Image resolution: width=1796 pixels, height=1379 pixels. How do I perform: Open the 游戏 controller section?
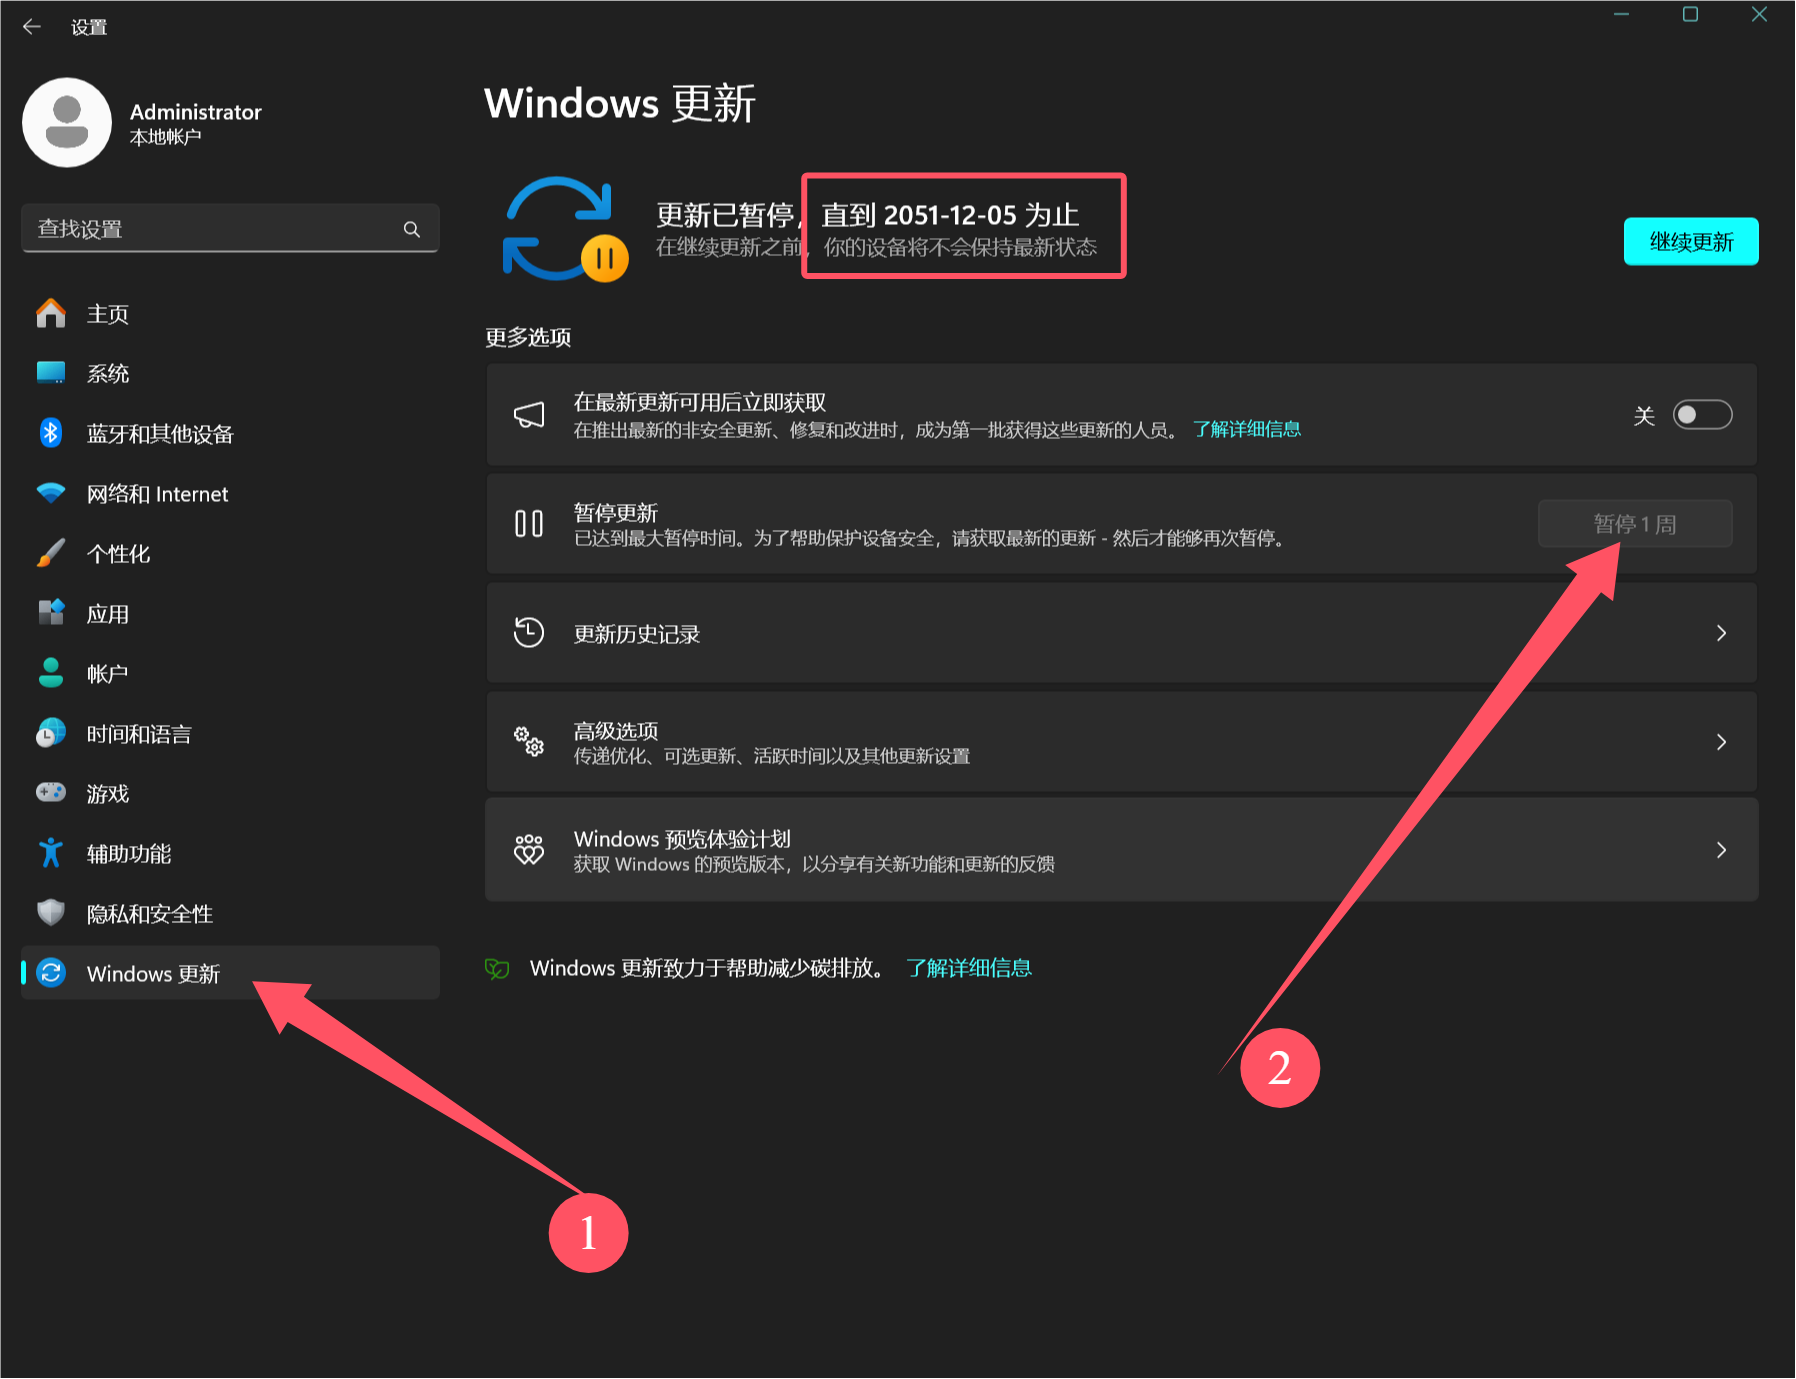point(107,794)
